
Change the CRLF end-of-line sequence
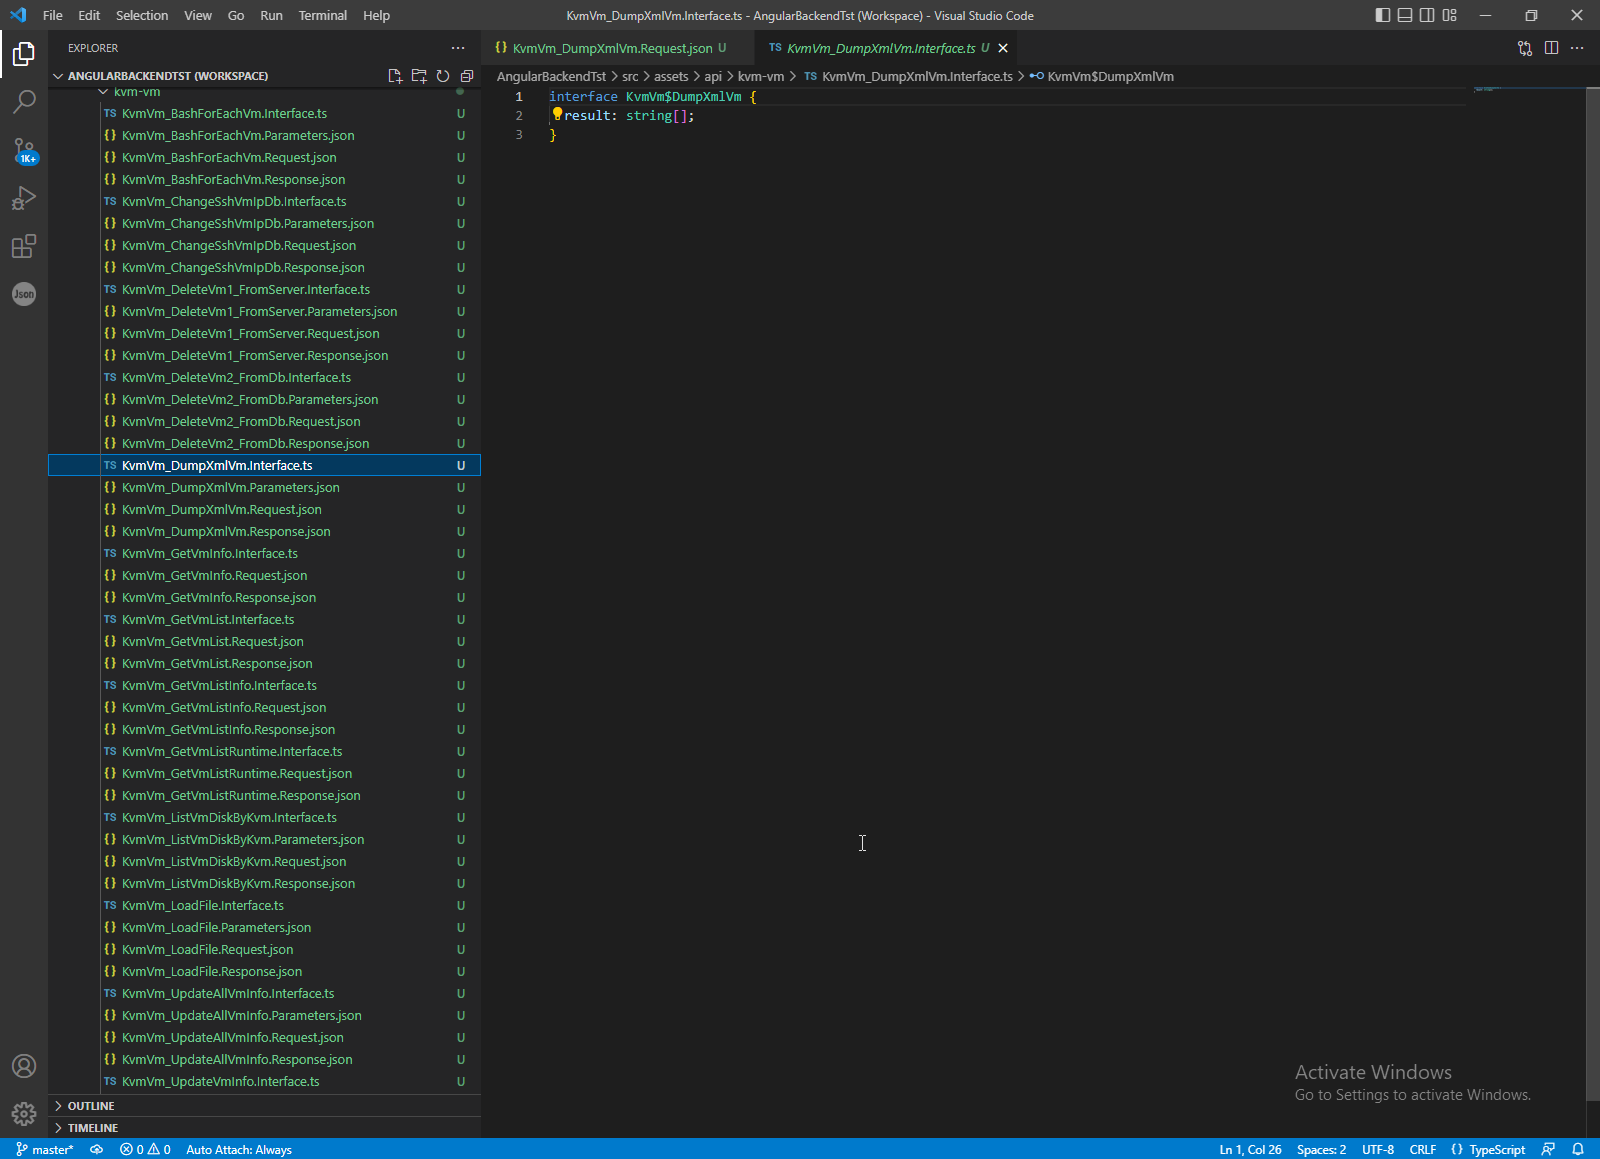(1422, 1149)
